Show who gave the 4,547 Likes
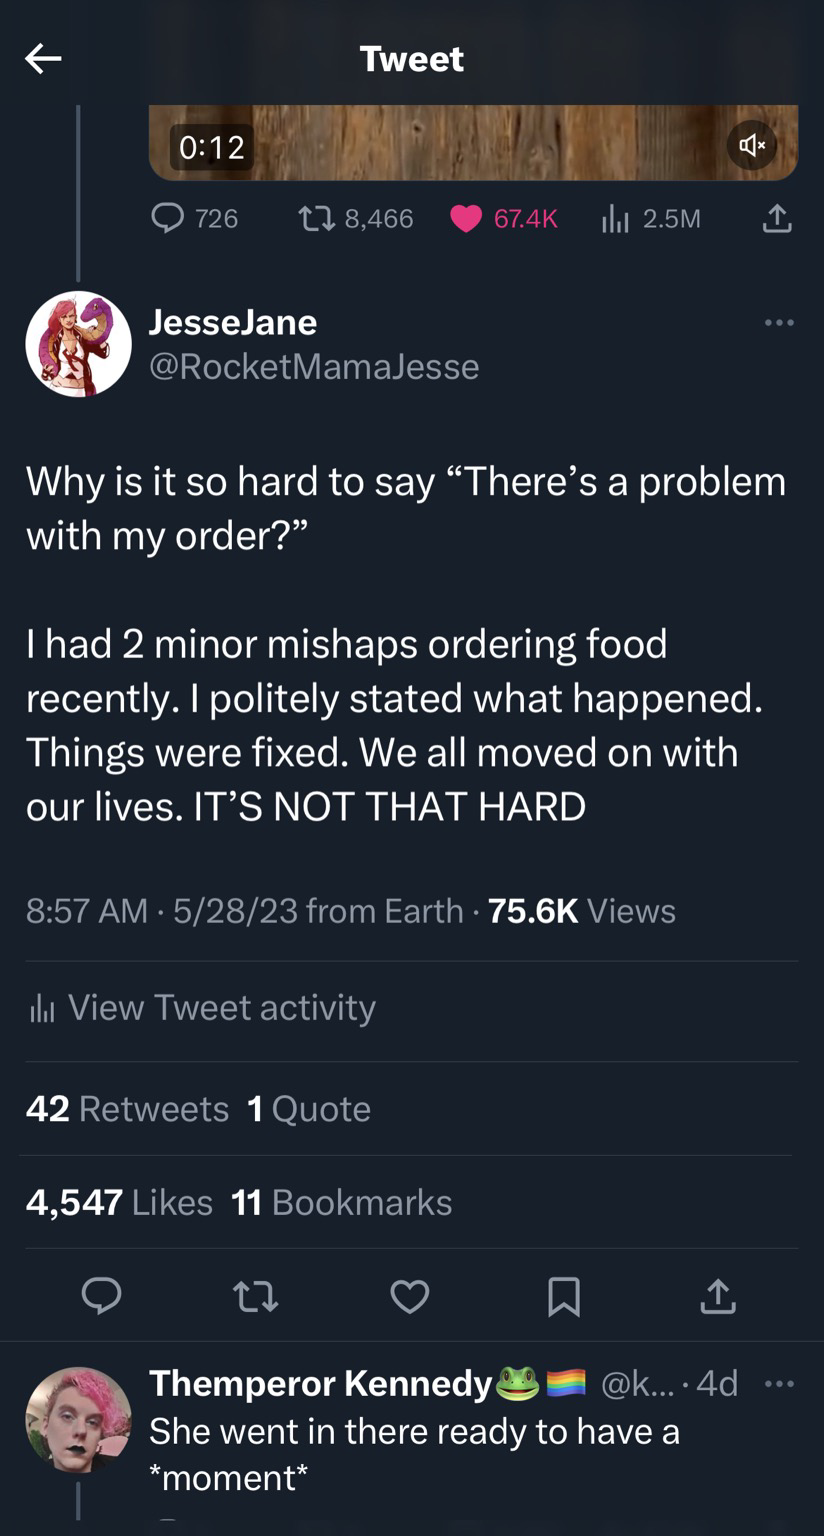Image resolution: width=824 pixels, height=1536 pixels. coord(119,1202)
